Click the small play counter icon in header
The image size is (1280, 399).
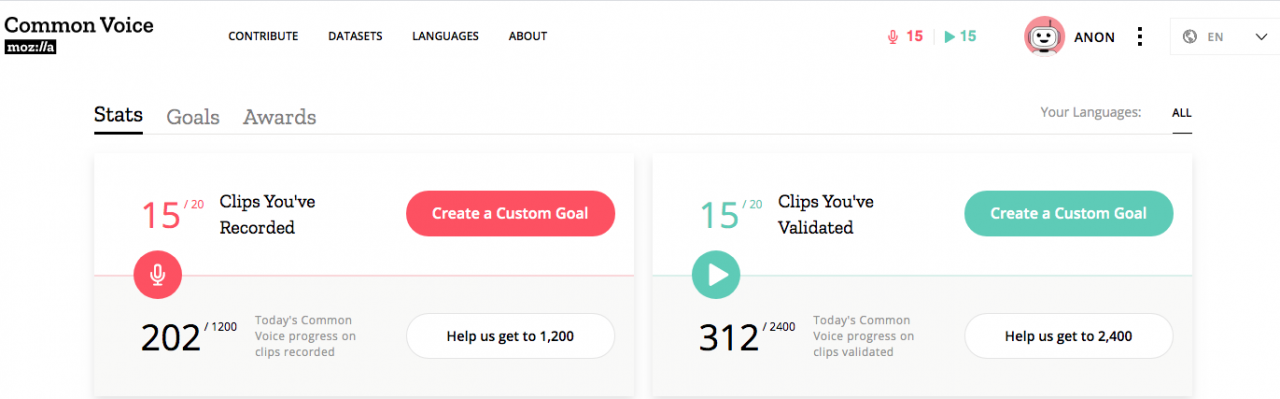pyautogui.click(x=950, y=37)
